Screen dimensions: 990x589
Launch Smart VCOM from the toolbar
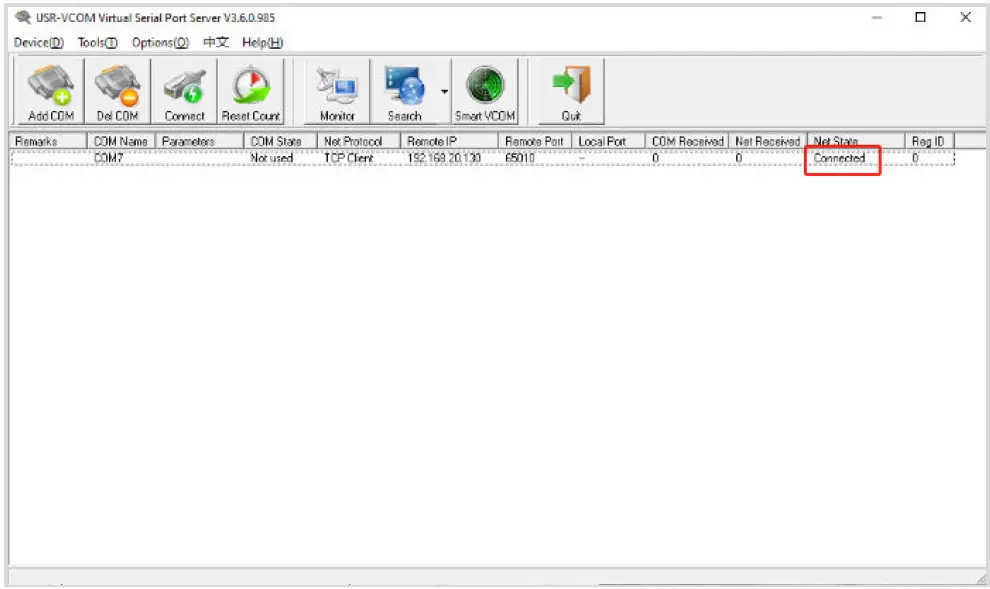[x=485, y=92]
